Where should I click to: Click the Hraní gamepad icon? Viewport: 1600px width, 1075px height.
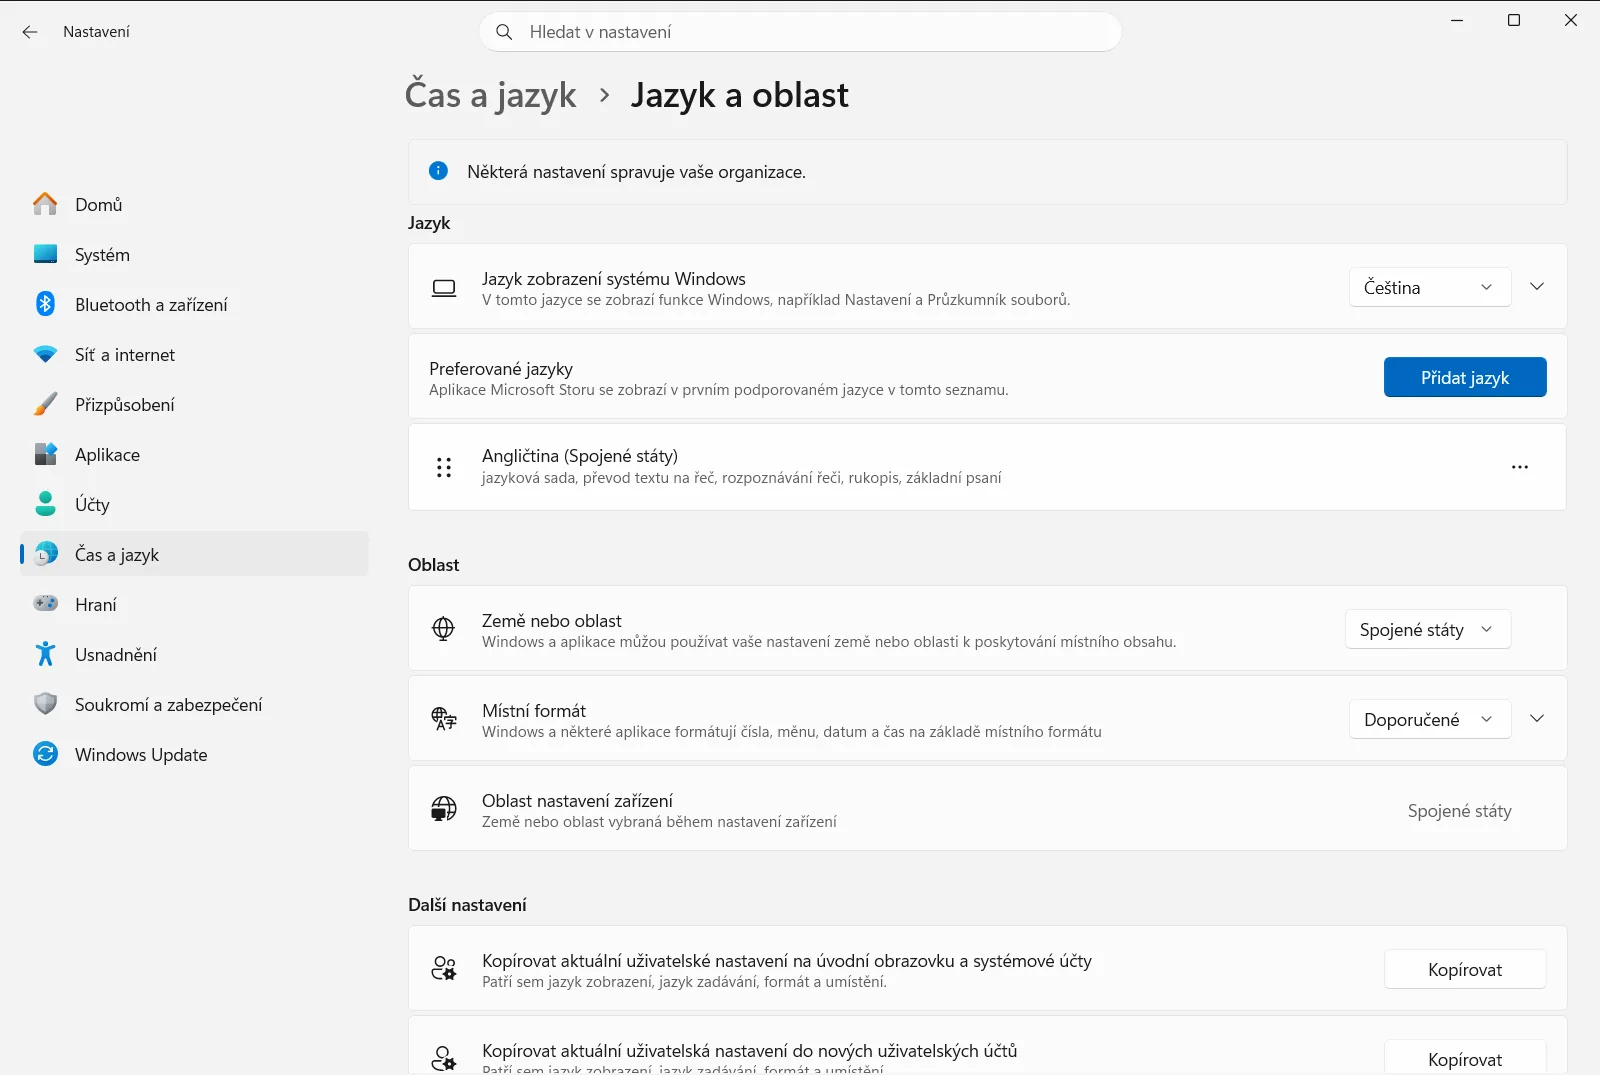(x=45, y=604)
